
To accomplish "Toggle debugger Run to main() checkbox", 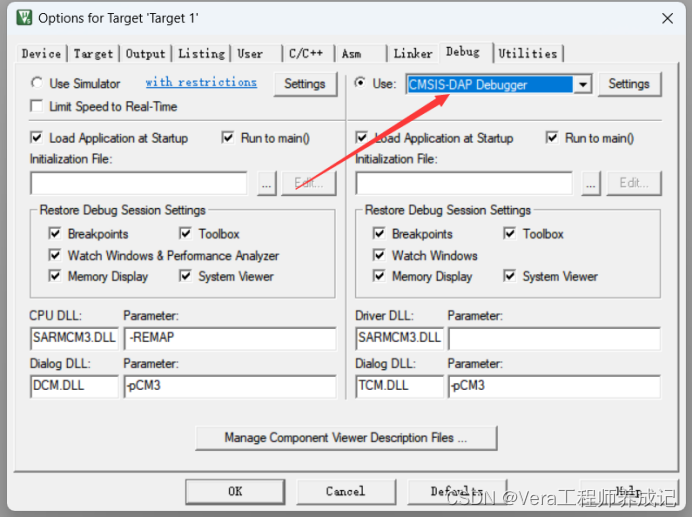I will point(552,138).
